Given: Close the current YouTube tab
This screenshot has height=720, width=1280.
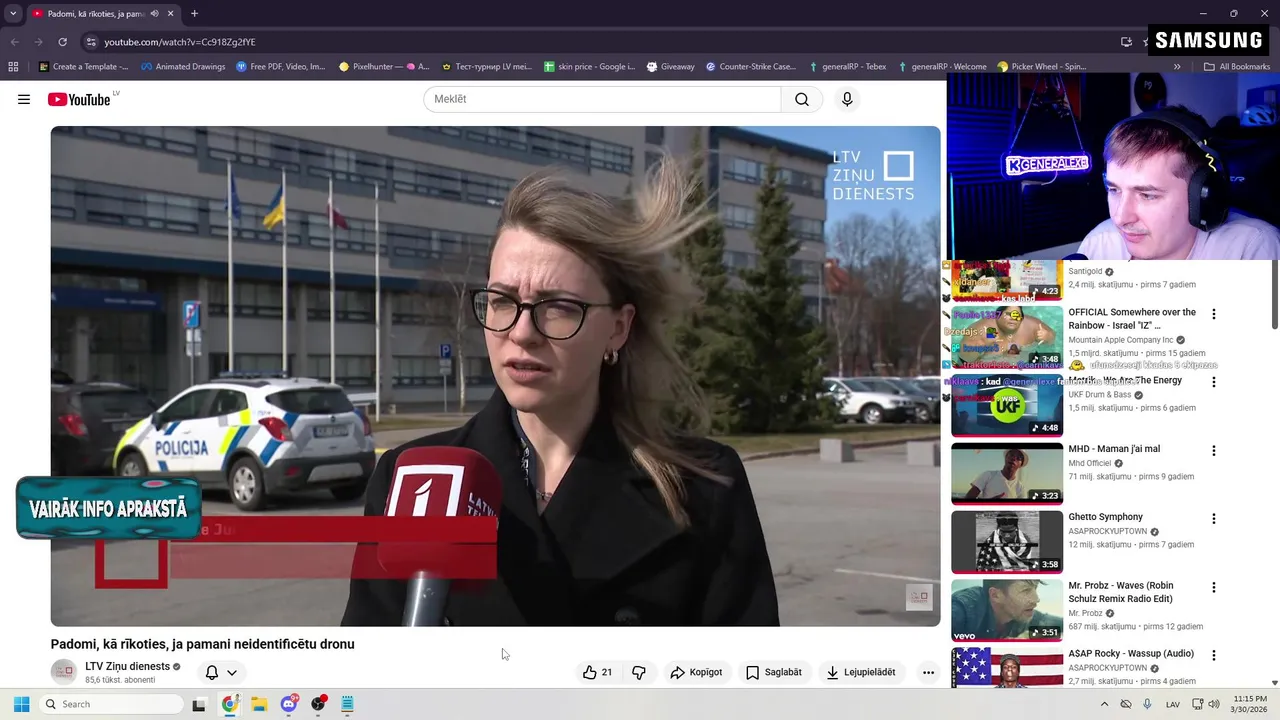Looking at the screenshot, I should pyautogui.click(x=170, y=14).
